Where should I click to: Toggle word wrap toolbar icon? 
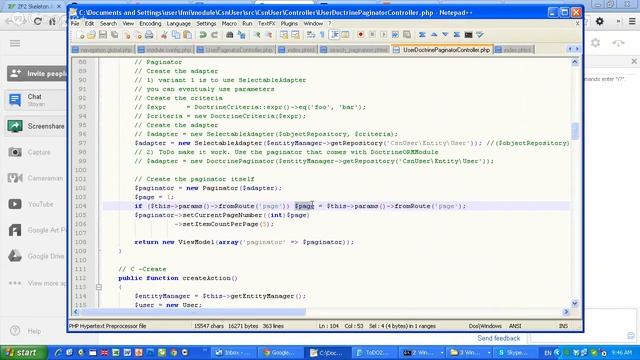[x=311, y=35]
